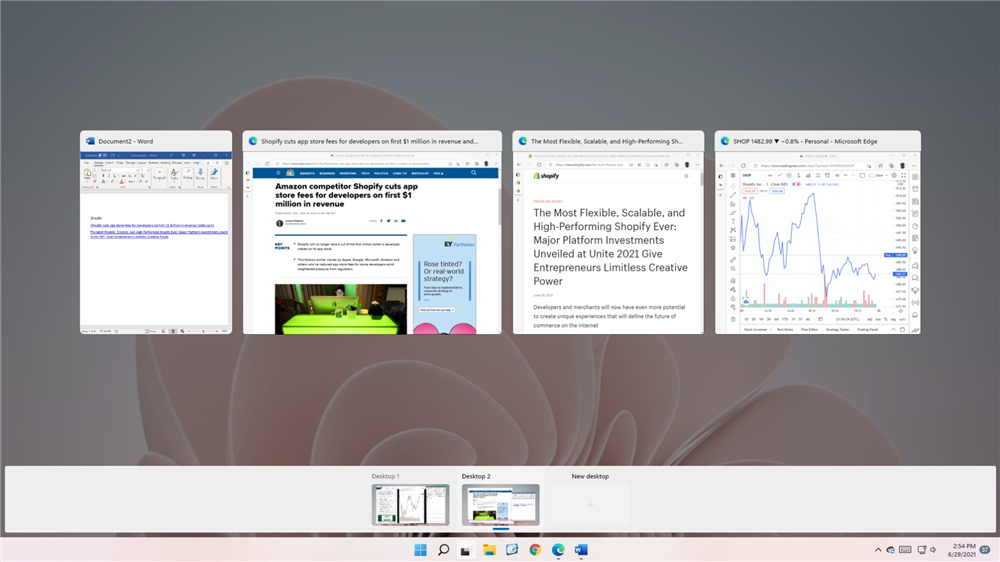Open the Shopify cuts app store fees Edge window
This screenshot has height=562, width=1000.
click(x=372, y=232)
